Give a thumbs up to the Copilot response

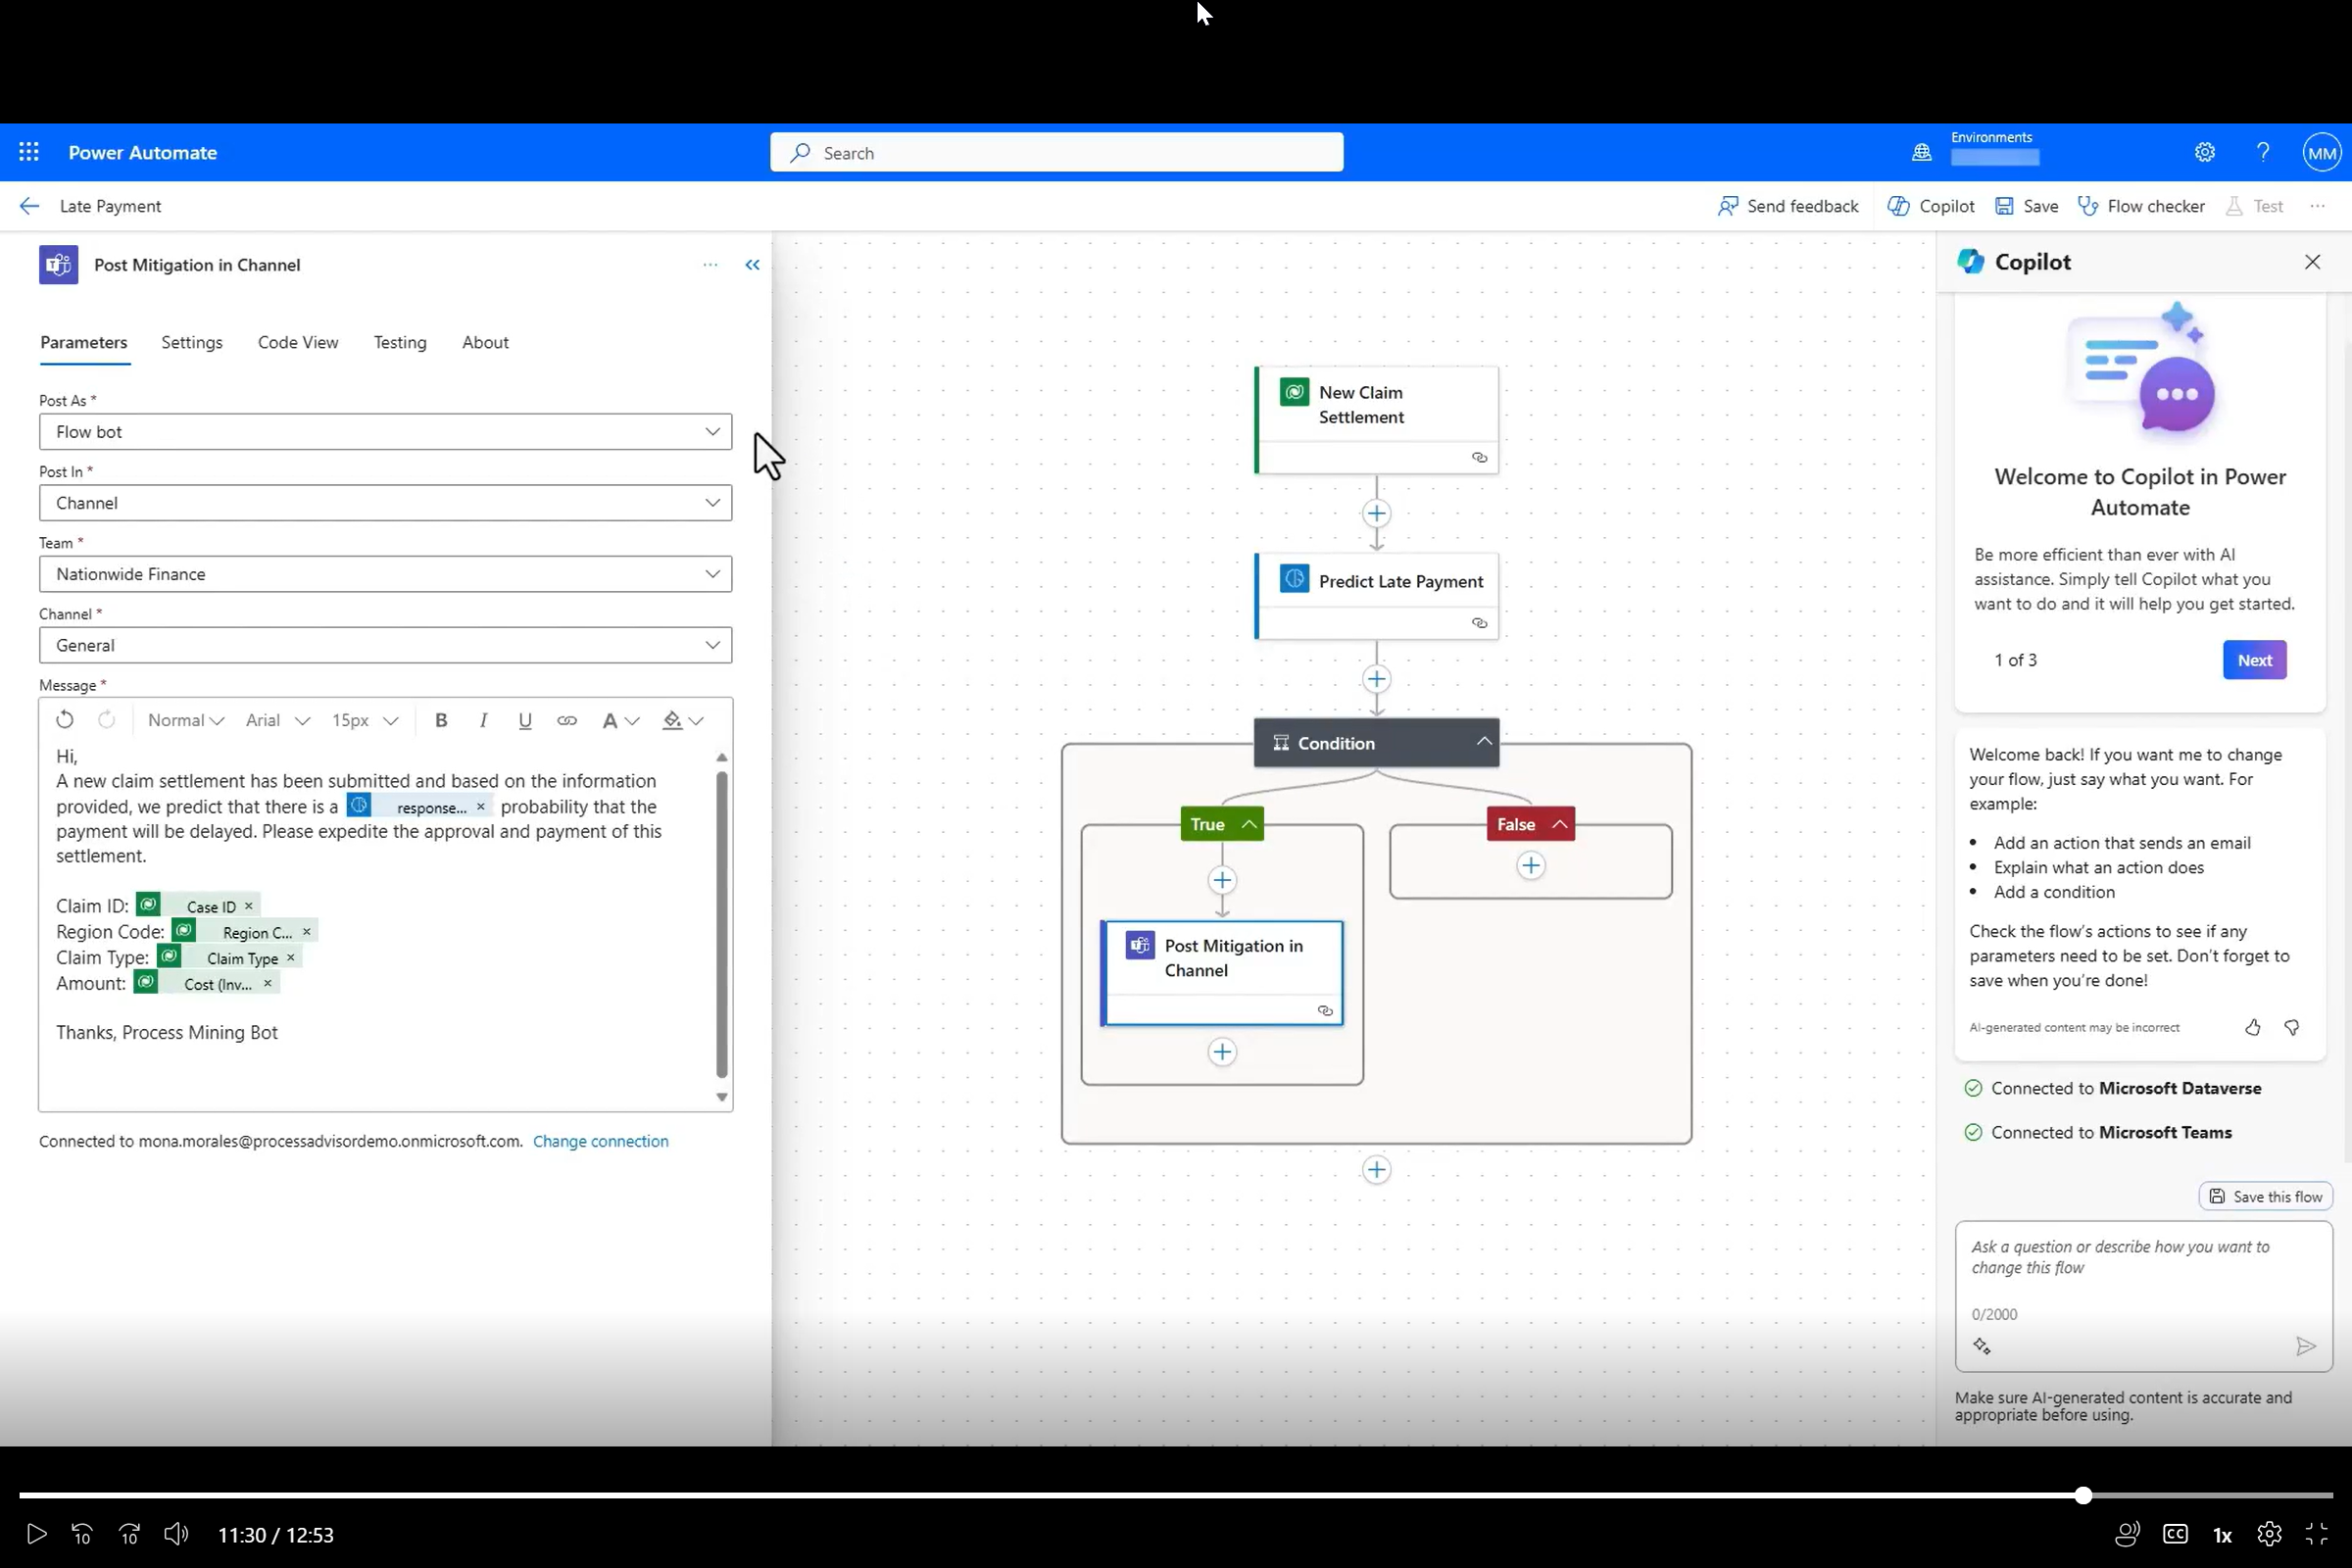click(x=2253, y=1027)
